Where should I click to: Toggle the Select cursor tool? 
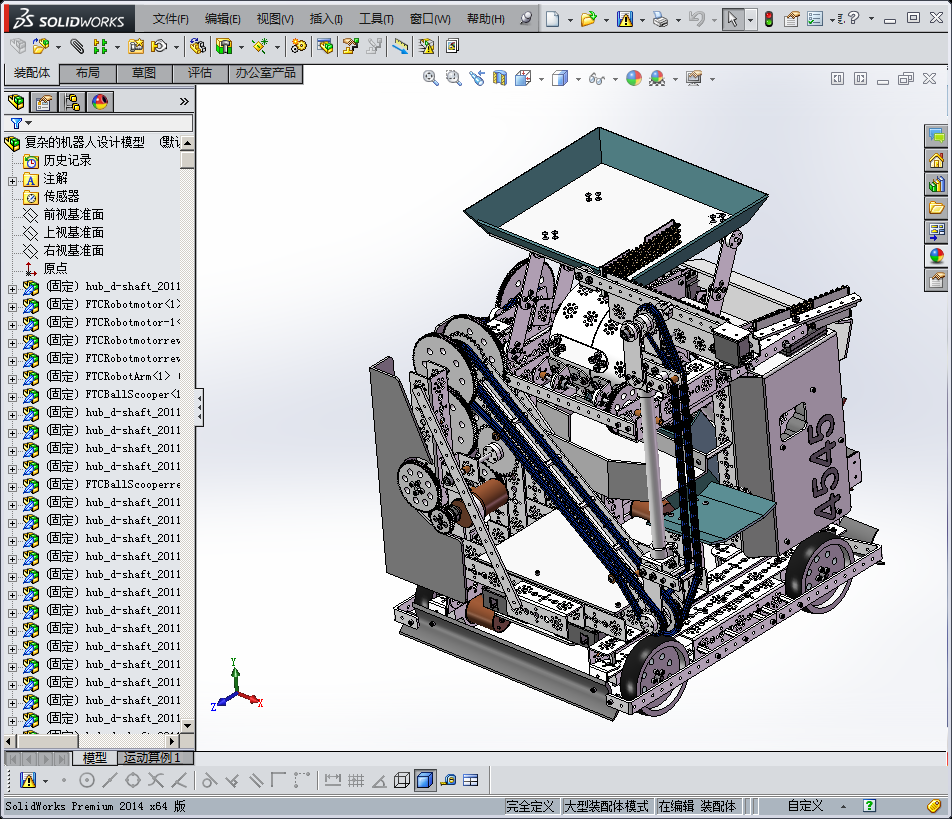732,19
